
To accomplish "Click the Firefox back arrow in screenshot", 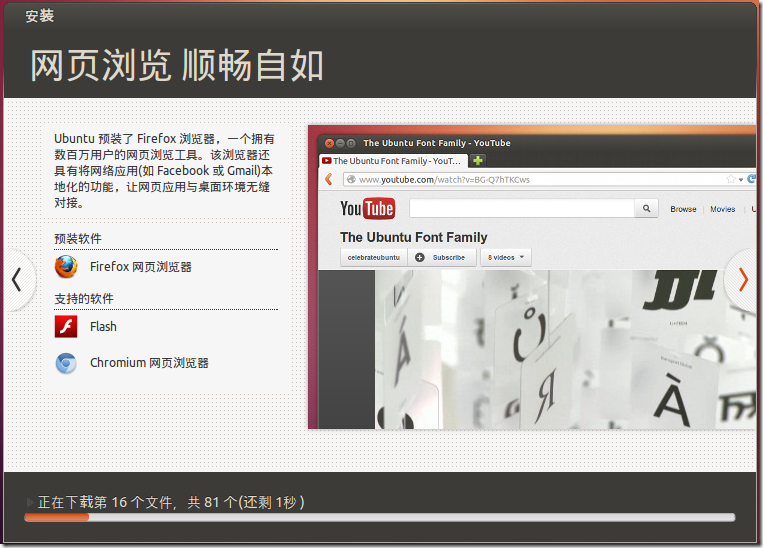I will [x=329, y=179].
